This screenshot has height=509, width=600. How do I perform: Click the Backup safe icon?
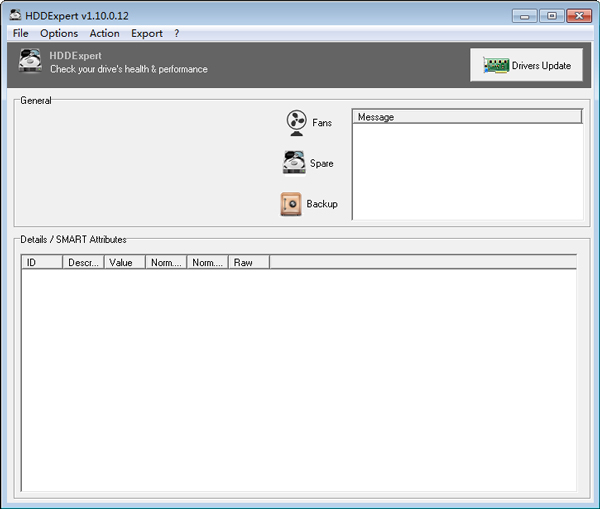coord(291,204)
